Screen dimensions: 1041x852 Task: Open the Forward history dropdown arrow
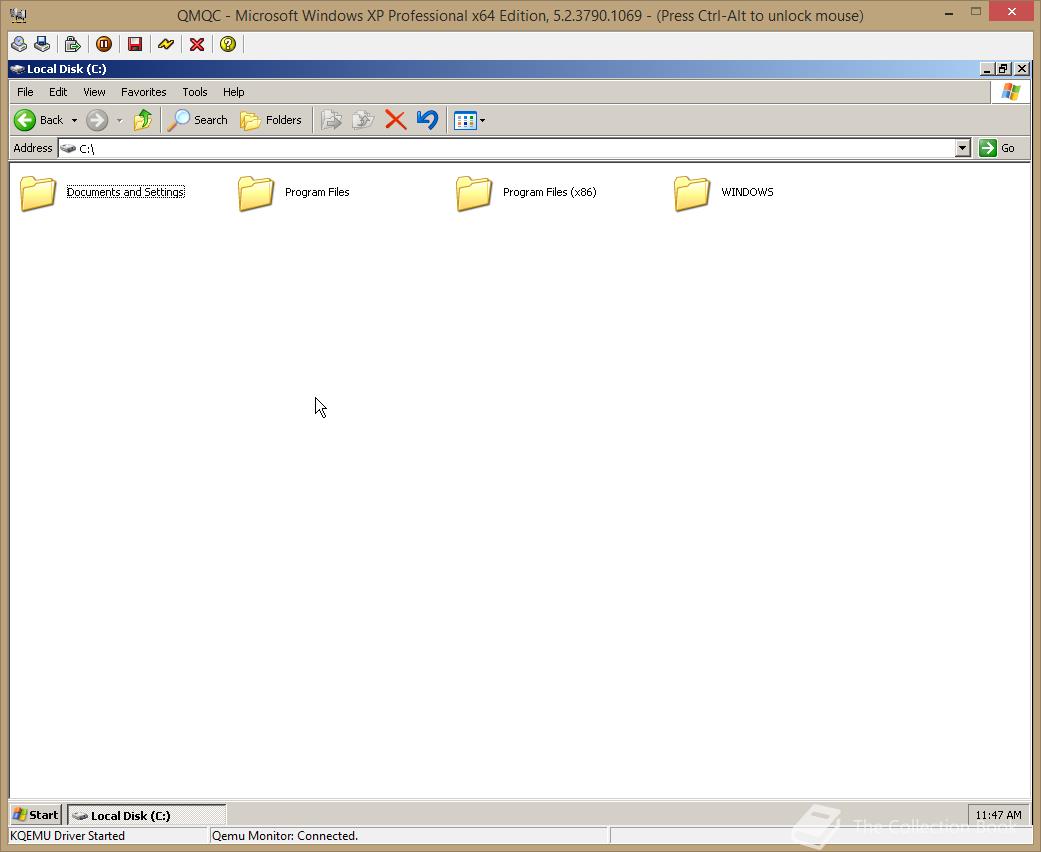click(x=120, y=121)
